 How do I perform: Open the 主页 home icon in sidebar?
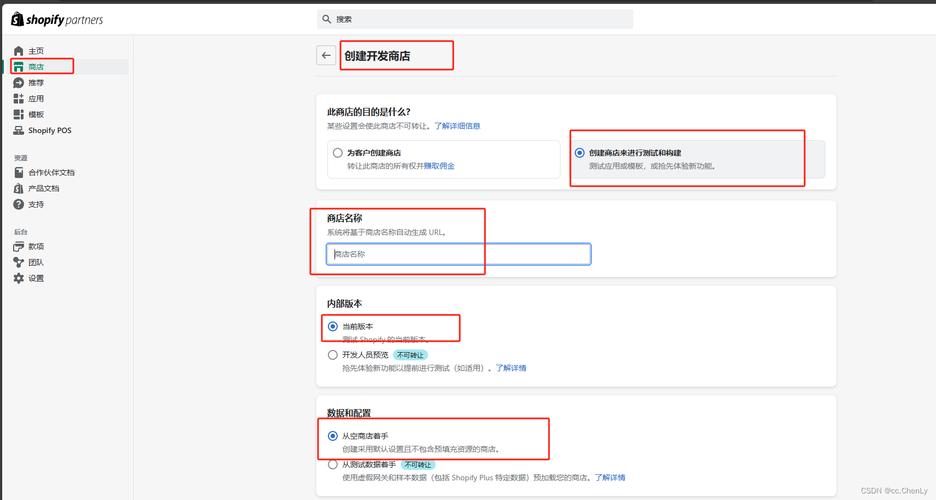tap(18, 51)
